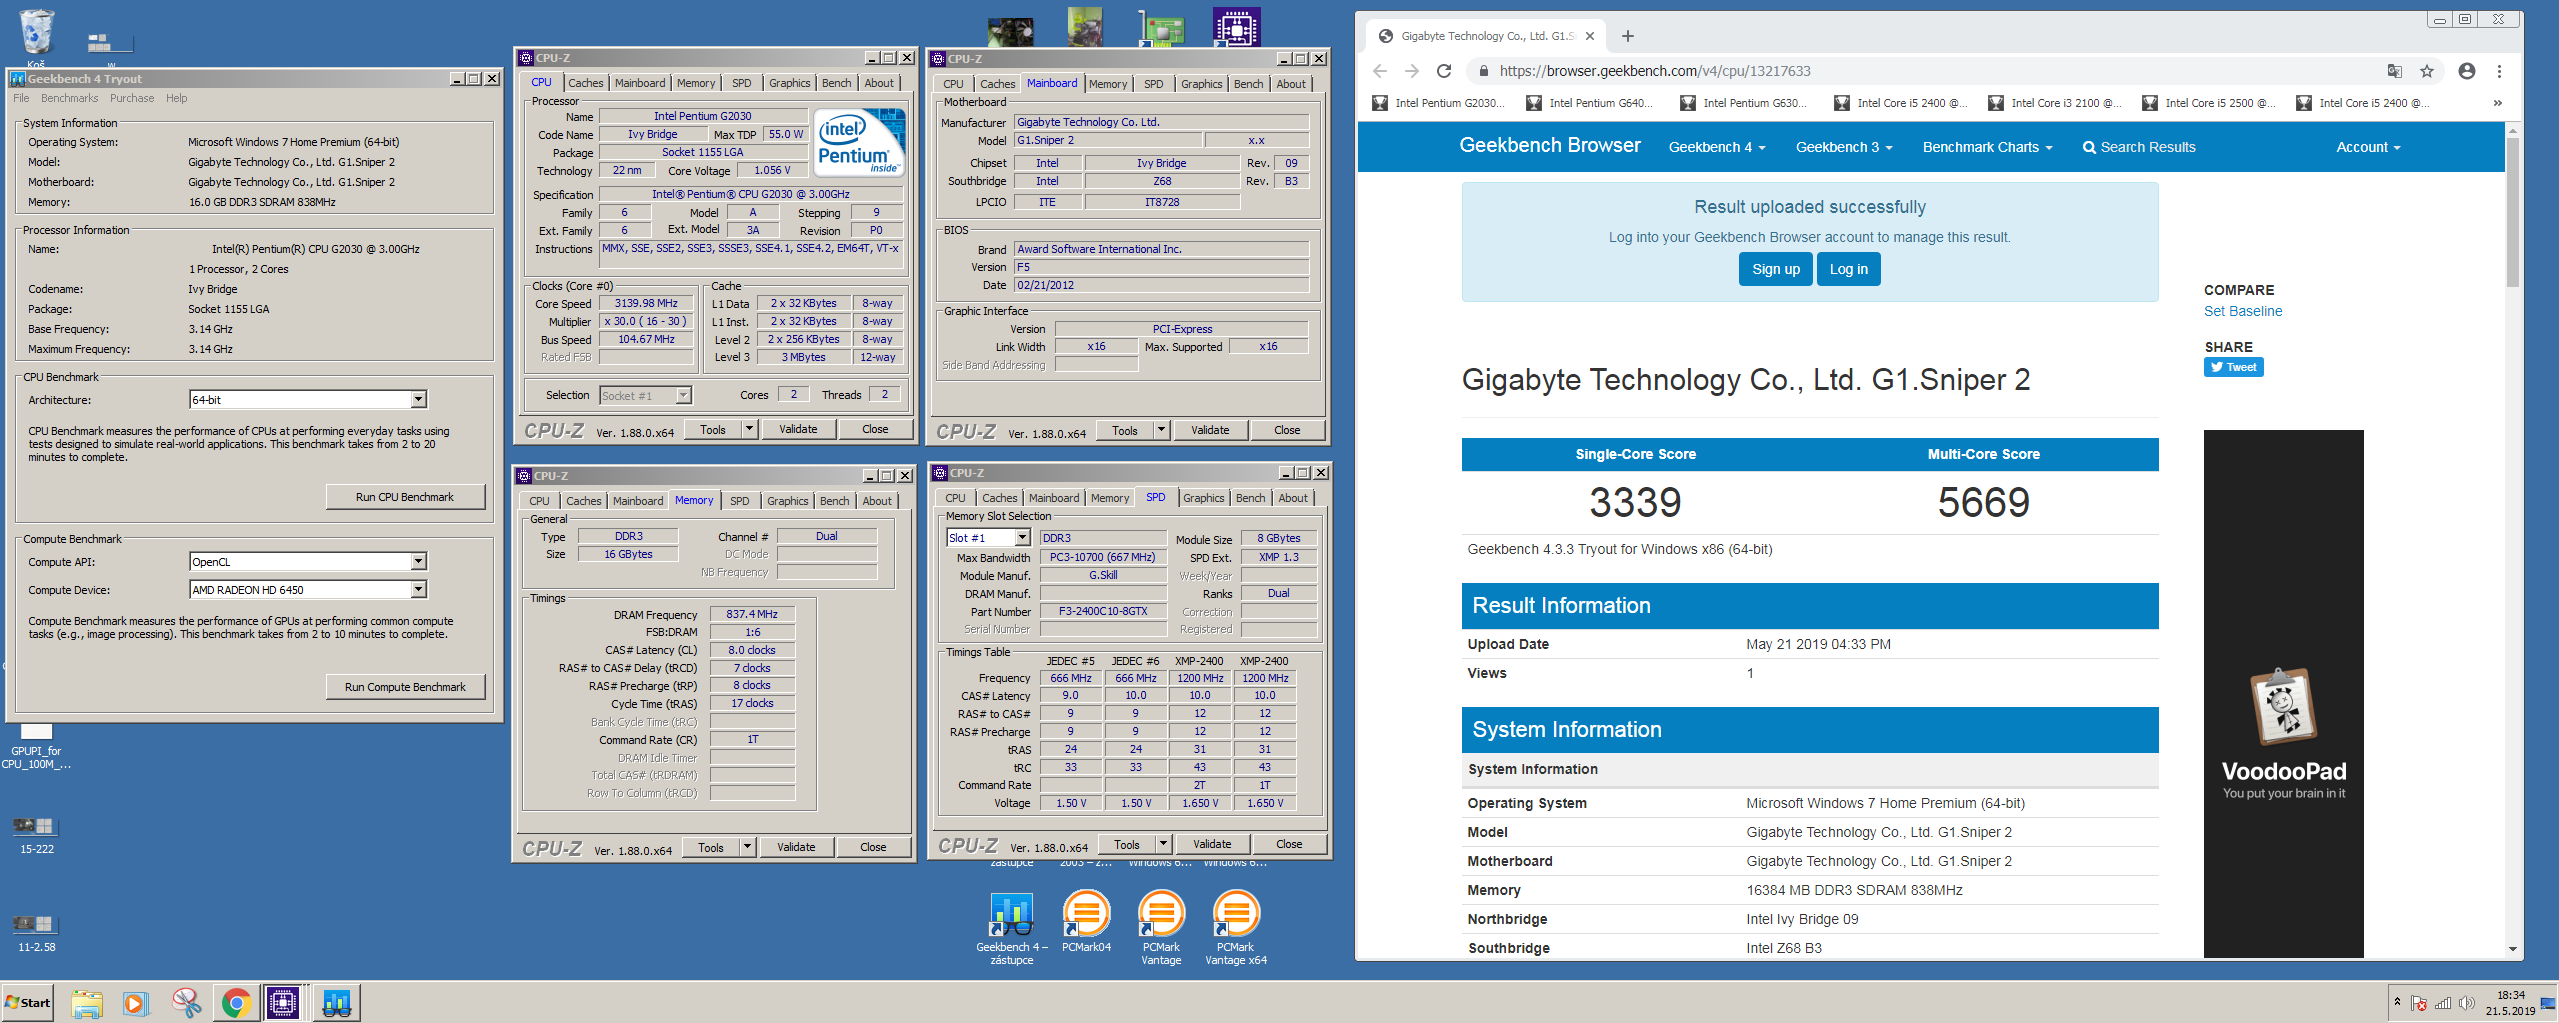Click the Set Baseline link
The height and width of the screenshot is (1023, 2559).
2243,311
